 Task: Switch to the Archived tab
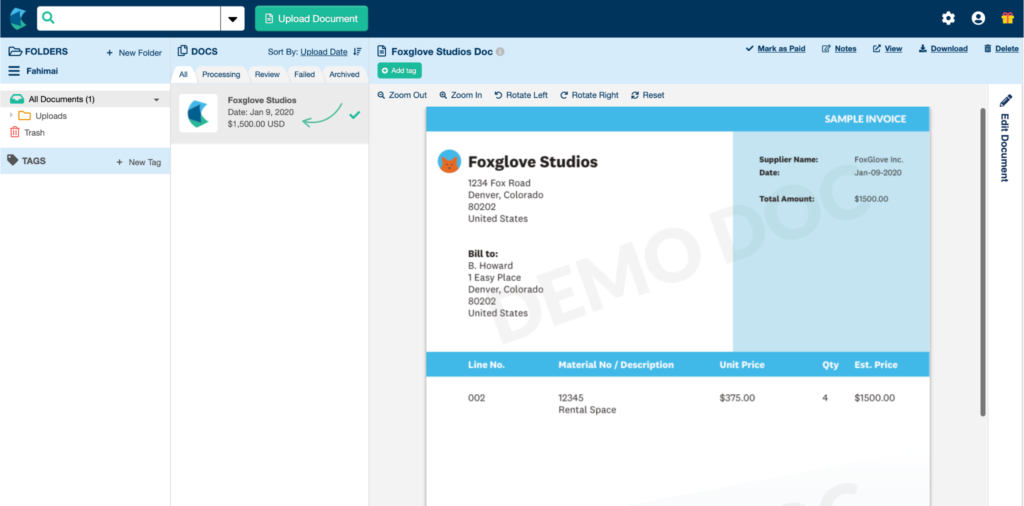point(344,74)
